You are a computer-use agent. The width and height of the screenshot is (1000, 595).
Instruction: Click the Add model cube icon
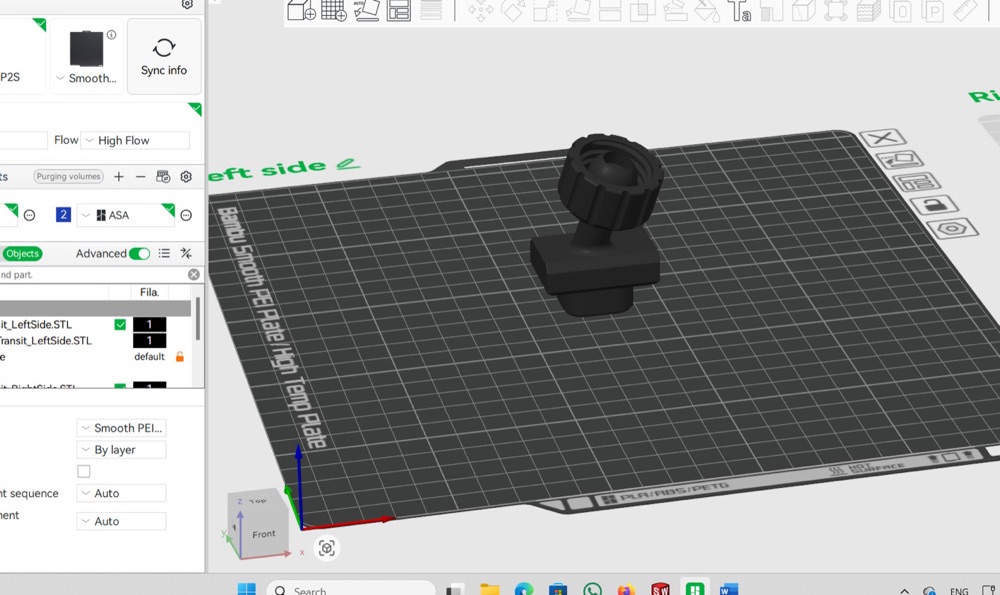[x=301, y=10]
